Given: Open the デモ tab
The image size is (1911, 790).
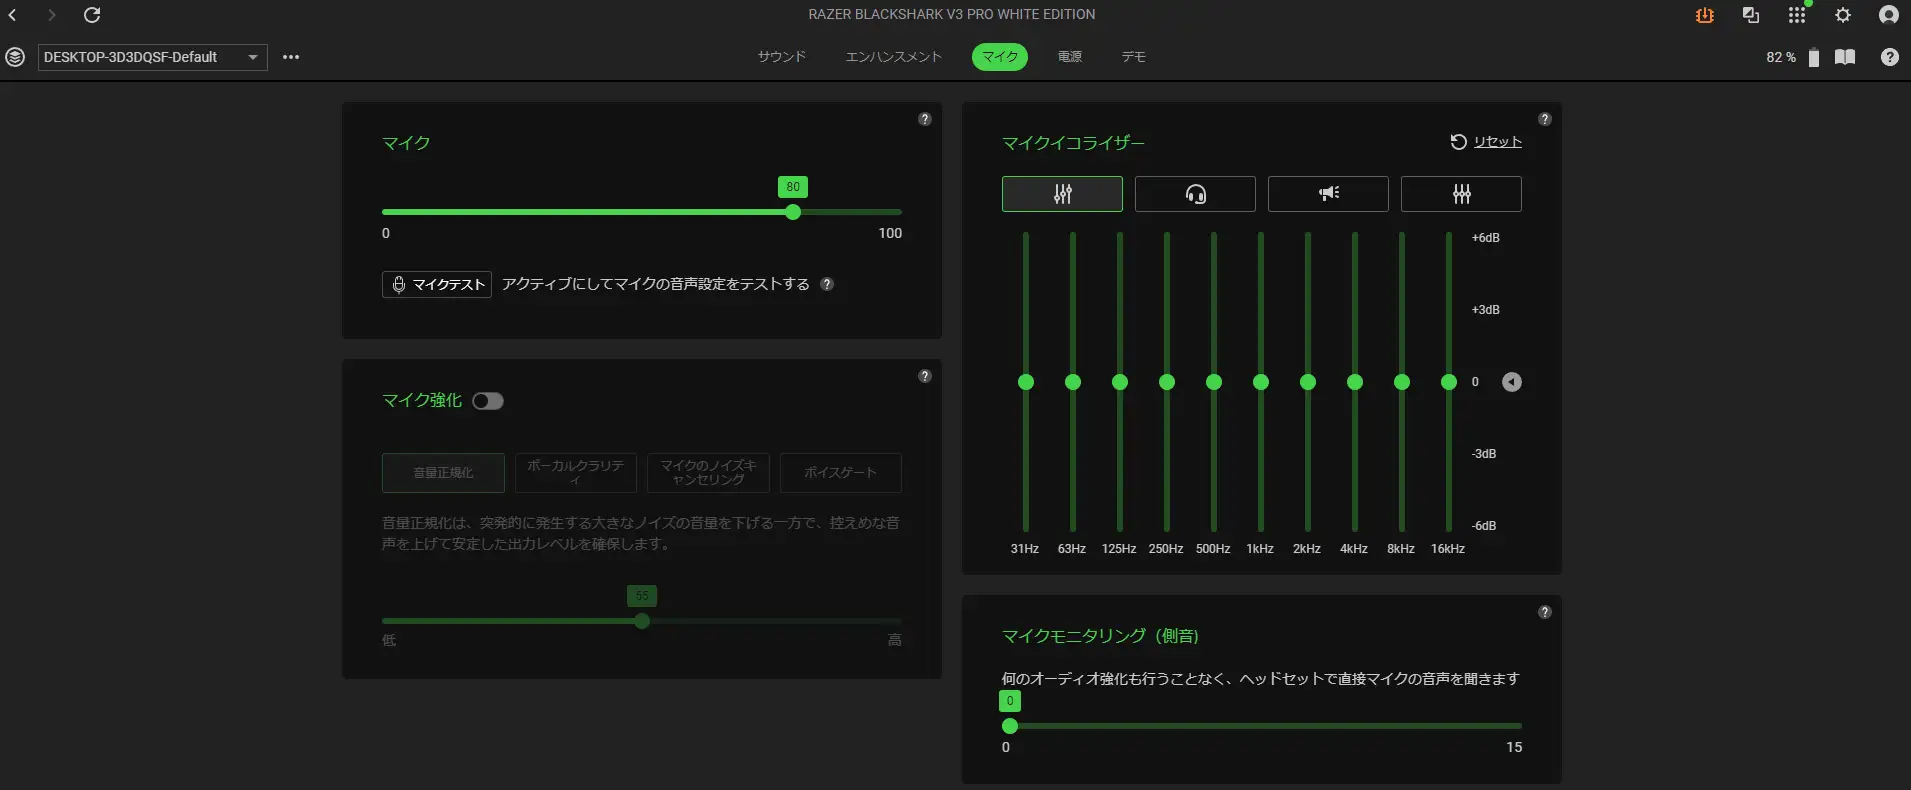Looking at the screenshot, I should click(1134, 57).
